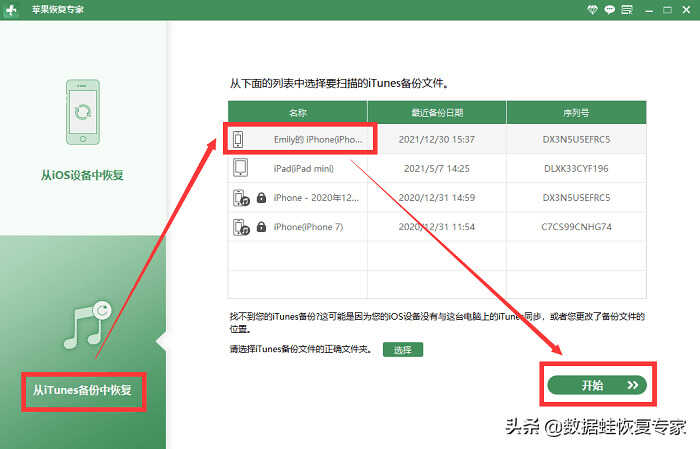
Task: Open the menu list icon in title bar
Action: click(x=627, y=9)
